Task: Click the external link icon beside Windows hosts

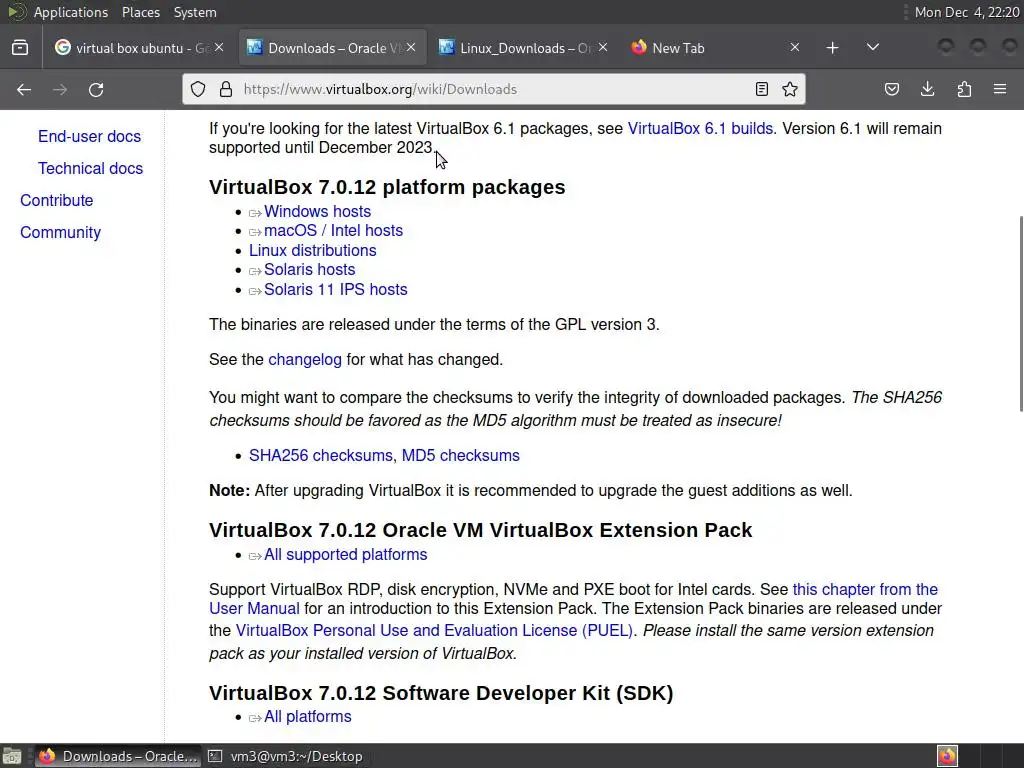Action: 255,213
